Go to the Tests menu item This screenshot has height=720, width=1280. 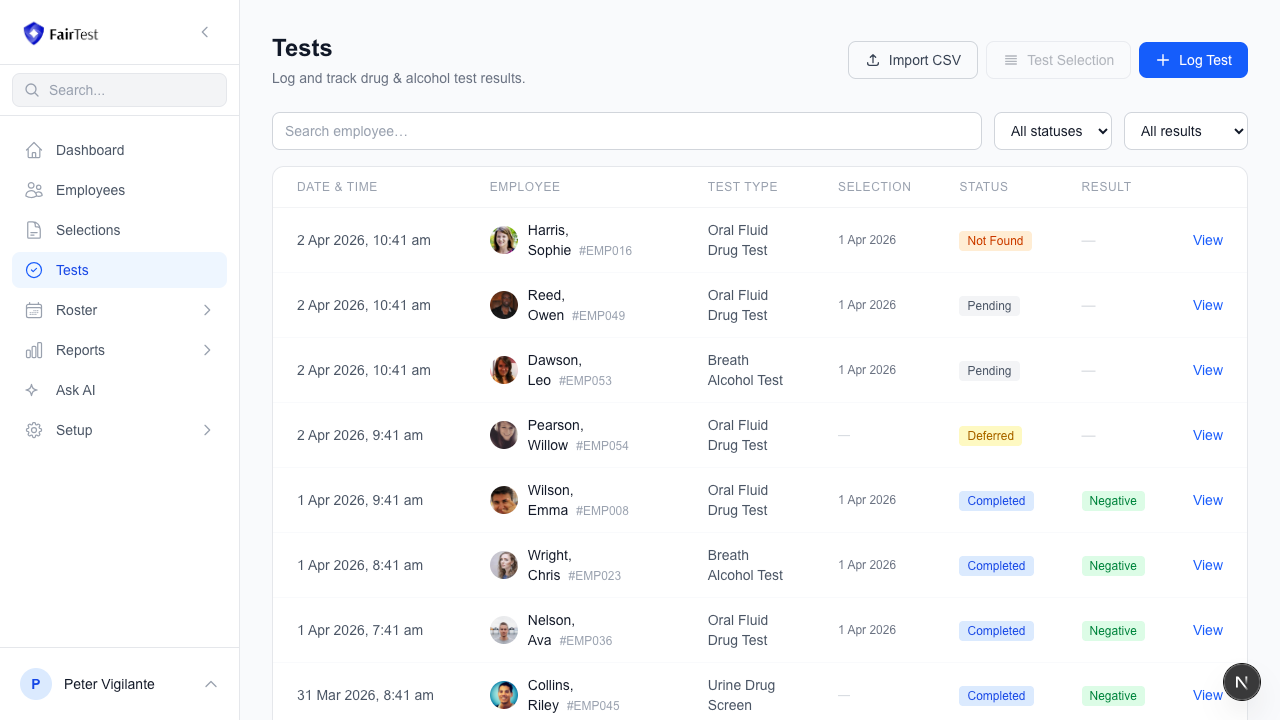point(72,270)
